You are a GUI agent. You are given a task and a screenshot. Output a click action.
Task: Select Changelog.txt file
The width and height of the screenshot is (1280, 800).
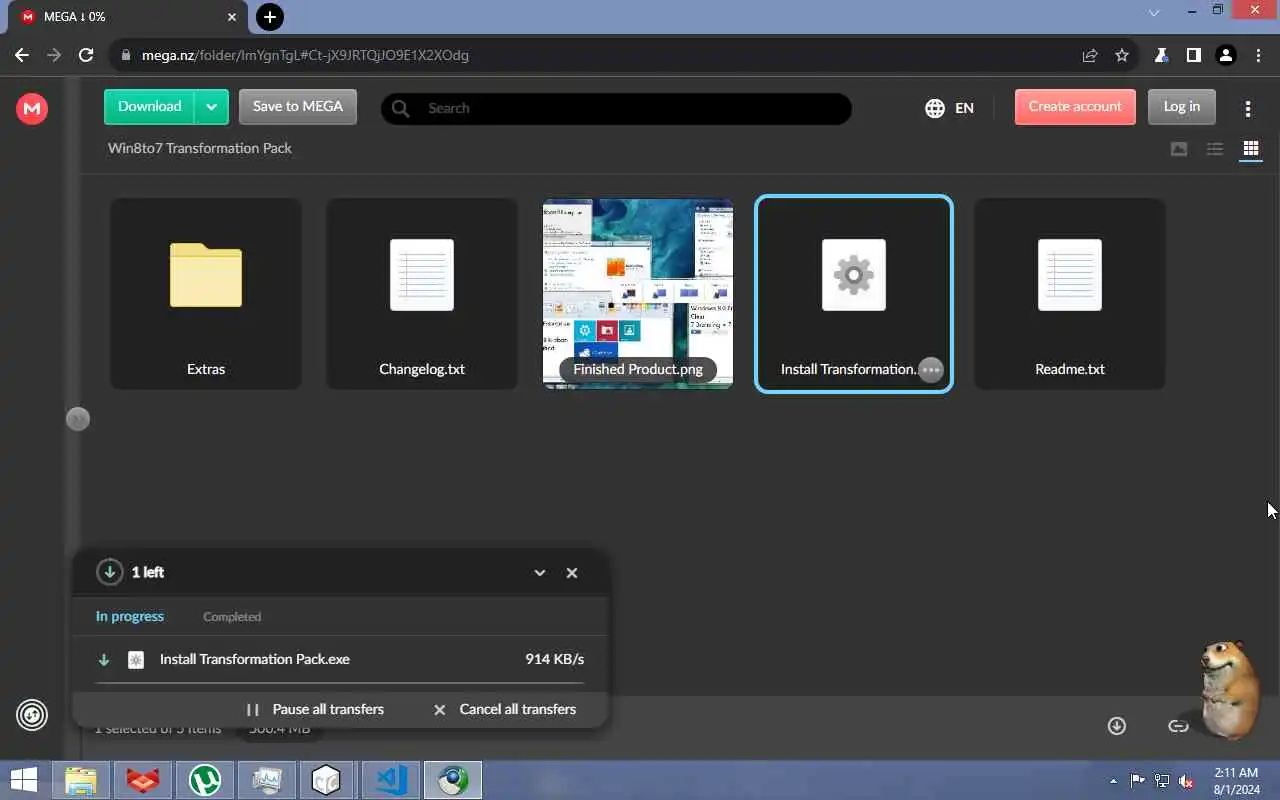click(x=422, y=293)
